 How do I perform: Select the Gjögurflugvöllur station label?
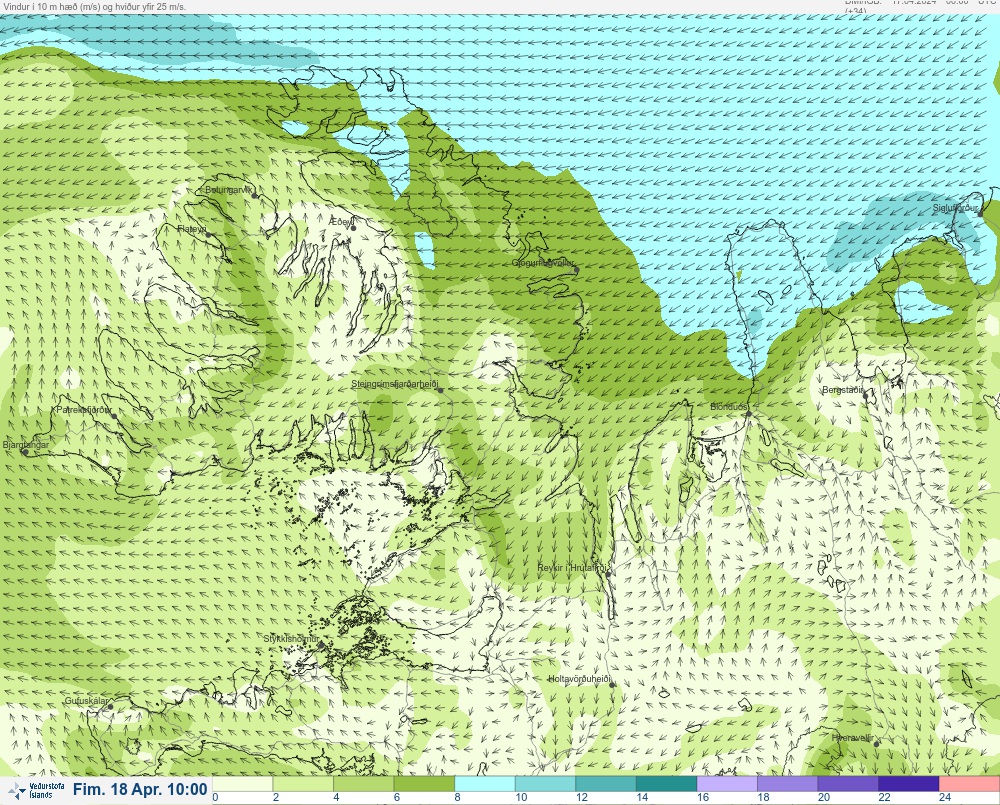(543, 263)
